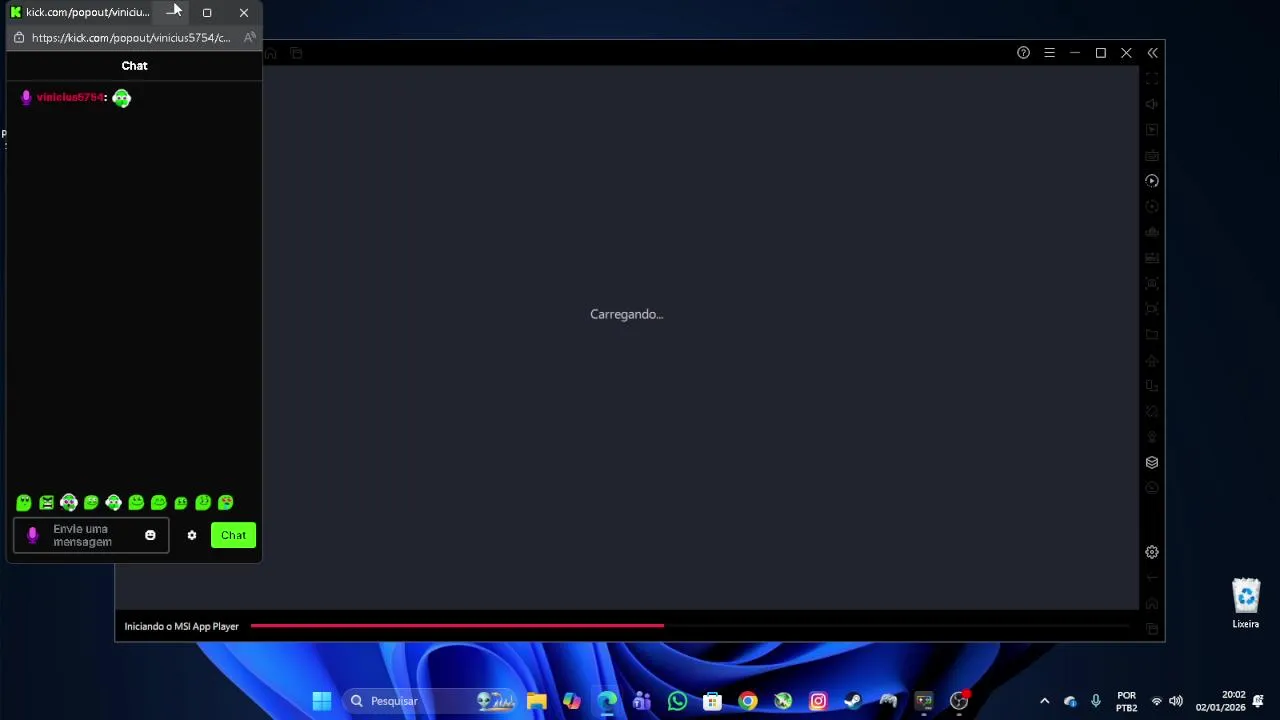This screenshot has height=720, width=1280.
Task: Open Microsoft Teams taskbar icon
Action: 642,701
